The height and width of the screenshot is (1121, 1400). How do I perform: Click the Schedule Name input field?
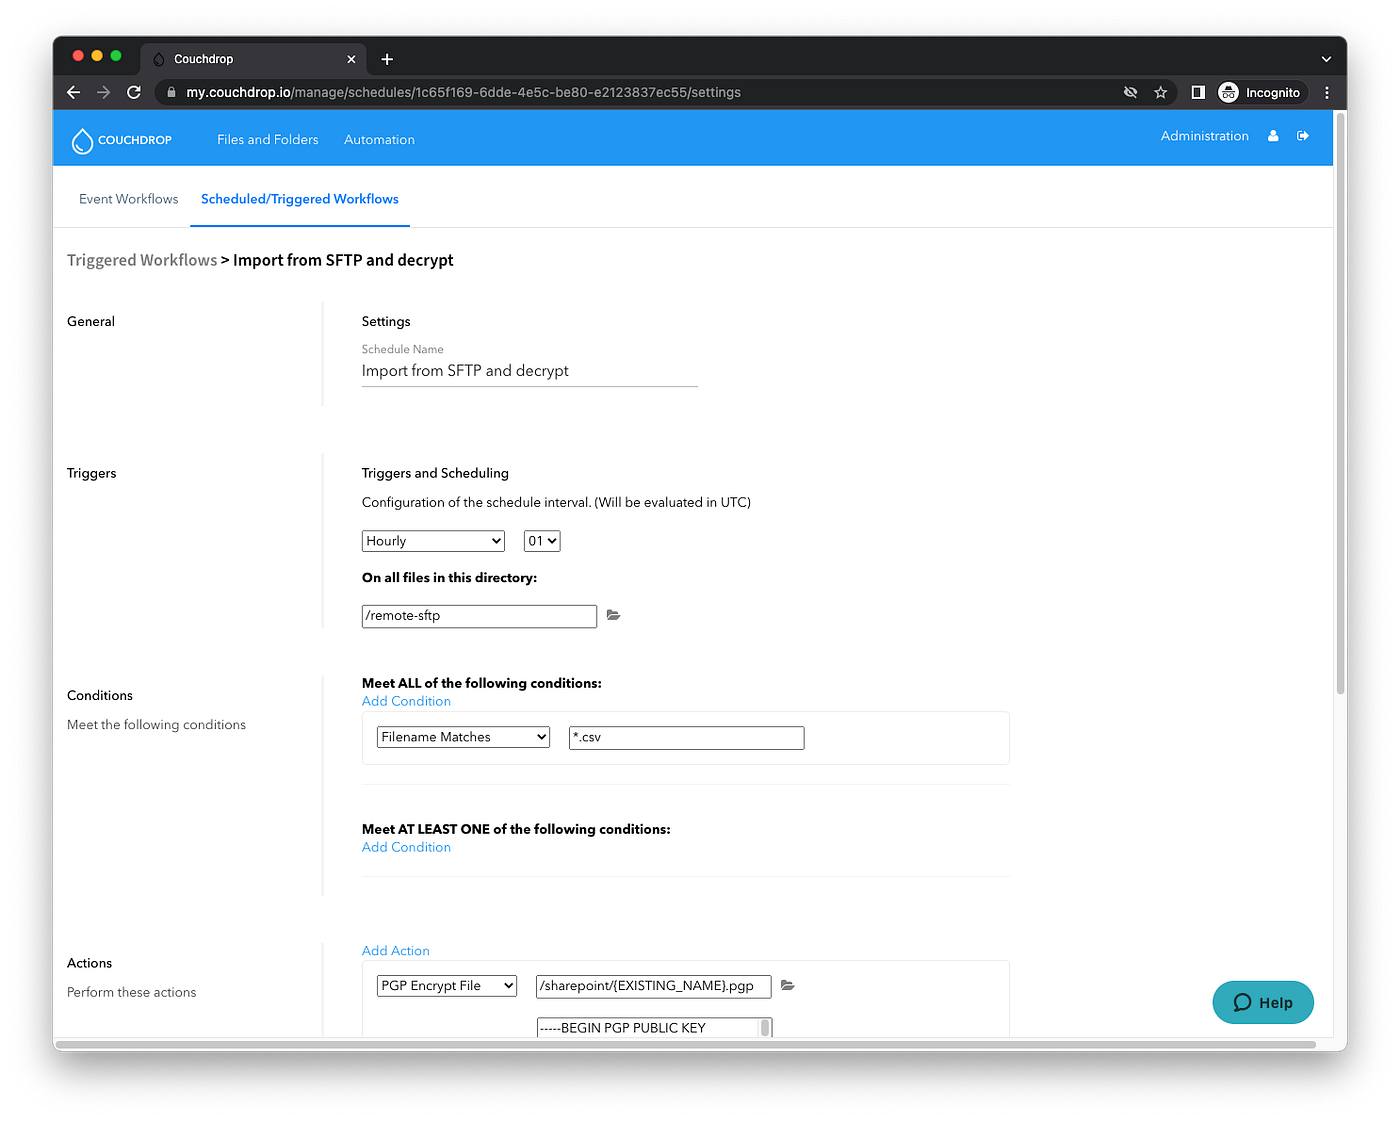529,370
